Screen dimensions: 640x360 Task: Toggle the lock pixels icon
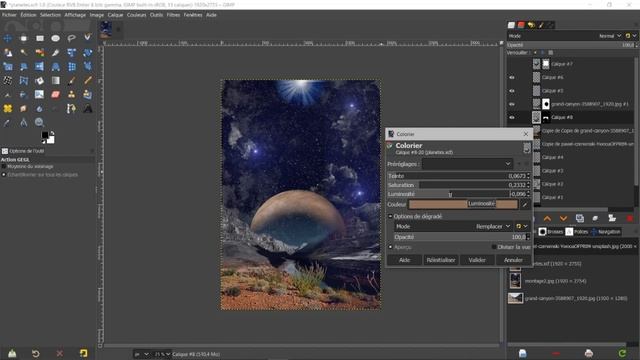coord(535,53)
